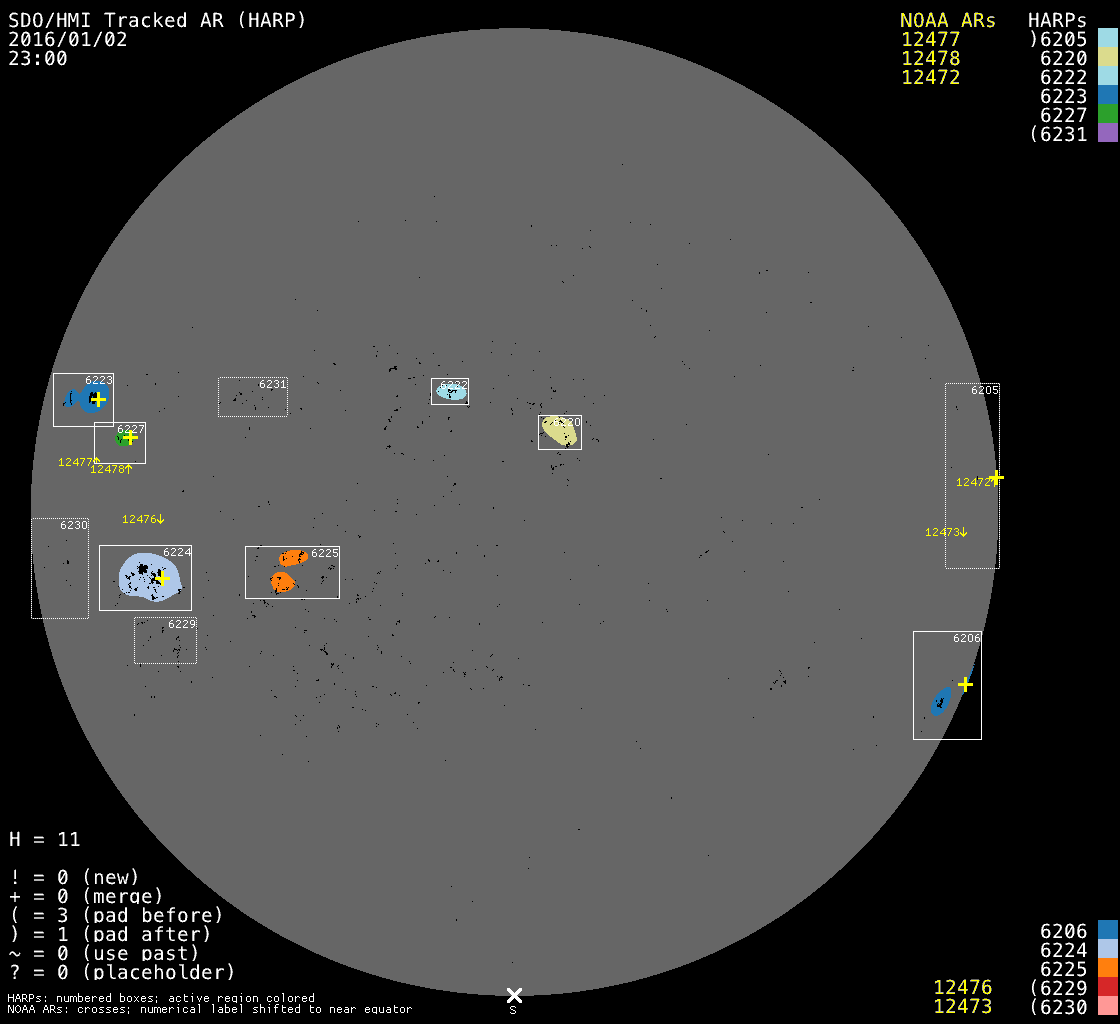
Task: Click the green swatch next to 6227
Action: [x=1107, y=115]
